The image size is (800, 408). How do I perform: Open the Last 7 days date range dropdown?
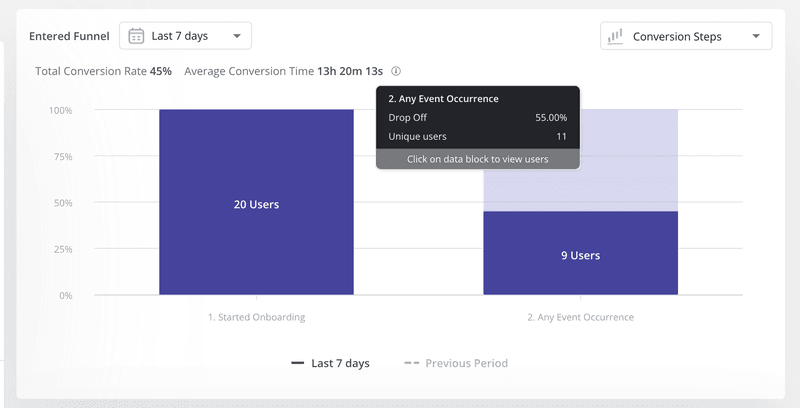[x=185, y=36]
